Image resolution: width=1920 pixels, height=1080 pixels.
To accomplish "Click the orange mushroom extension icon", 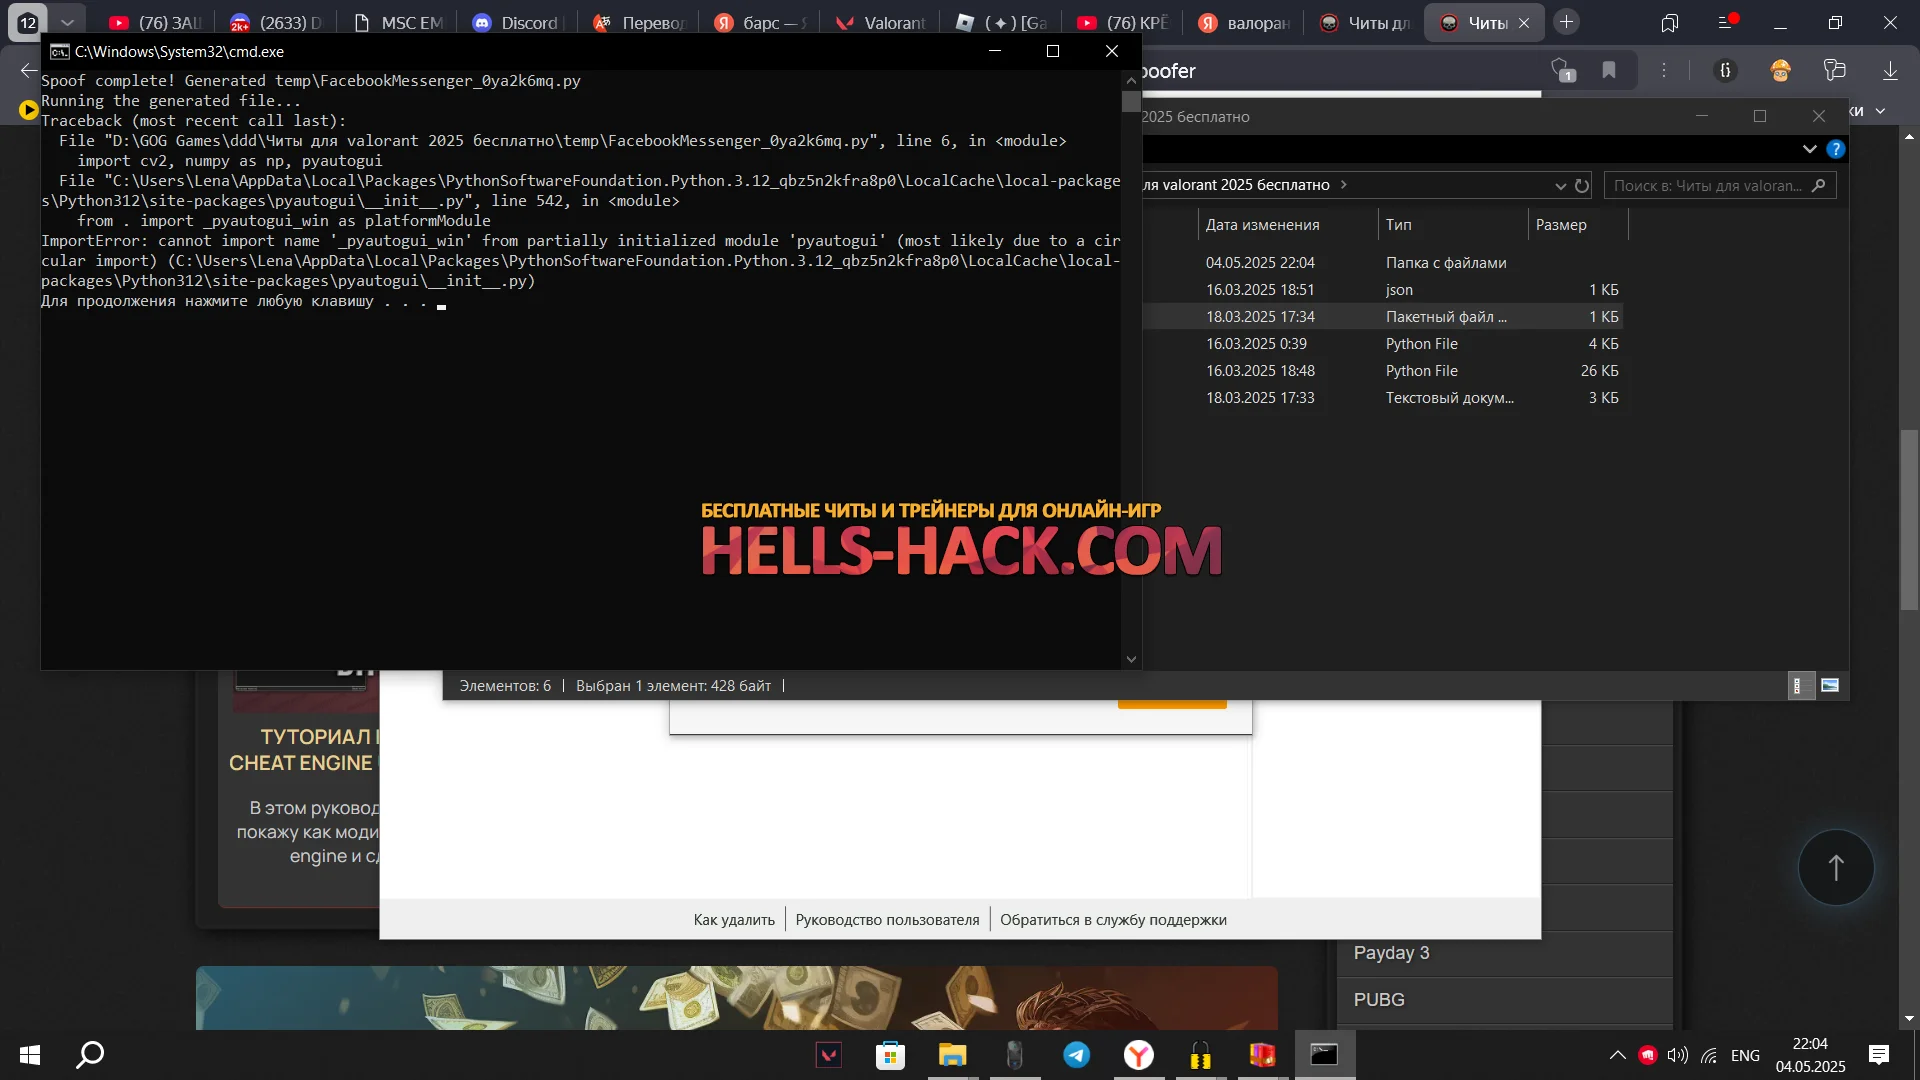I will 1780,70.
